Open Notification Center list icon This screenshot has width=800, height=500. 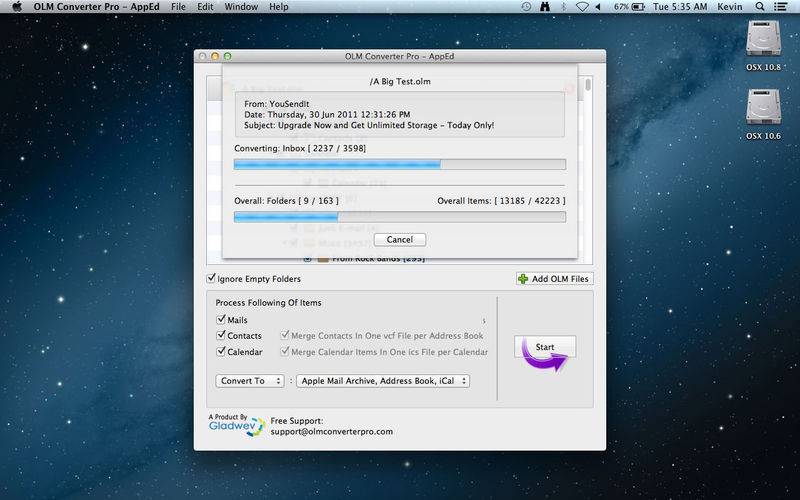click(781, 7)
